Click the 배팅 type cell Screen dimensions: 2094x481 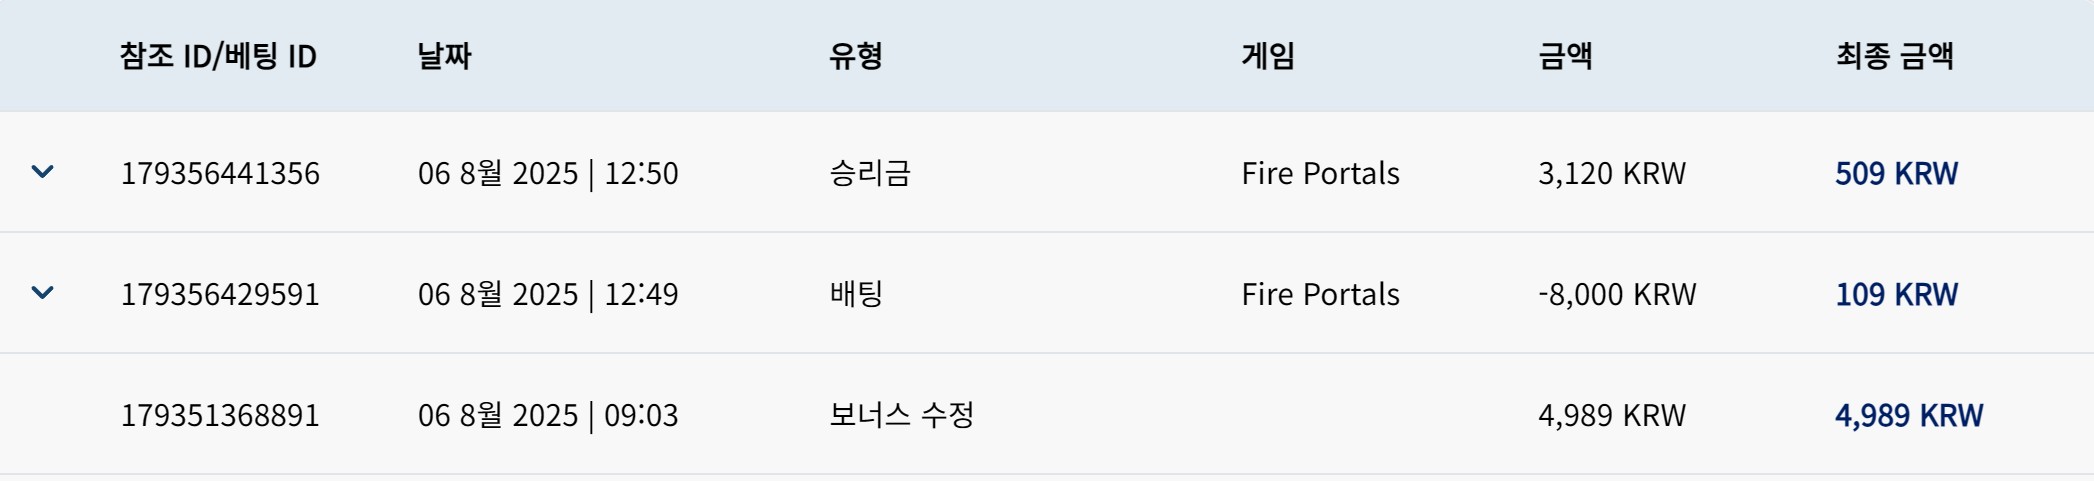(856, 294)
